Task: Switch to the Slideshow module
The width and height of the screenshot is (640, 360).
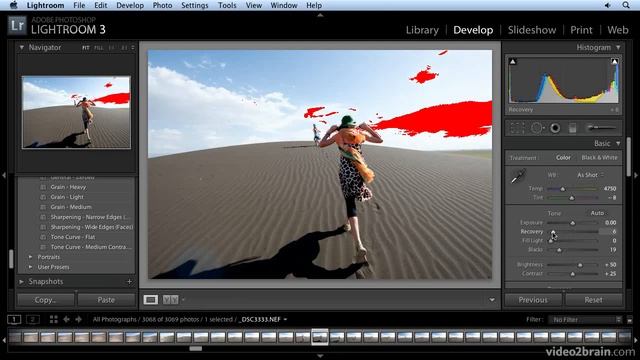Action: pyautogui.click(x=532, y=30)
